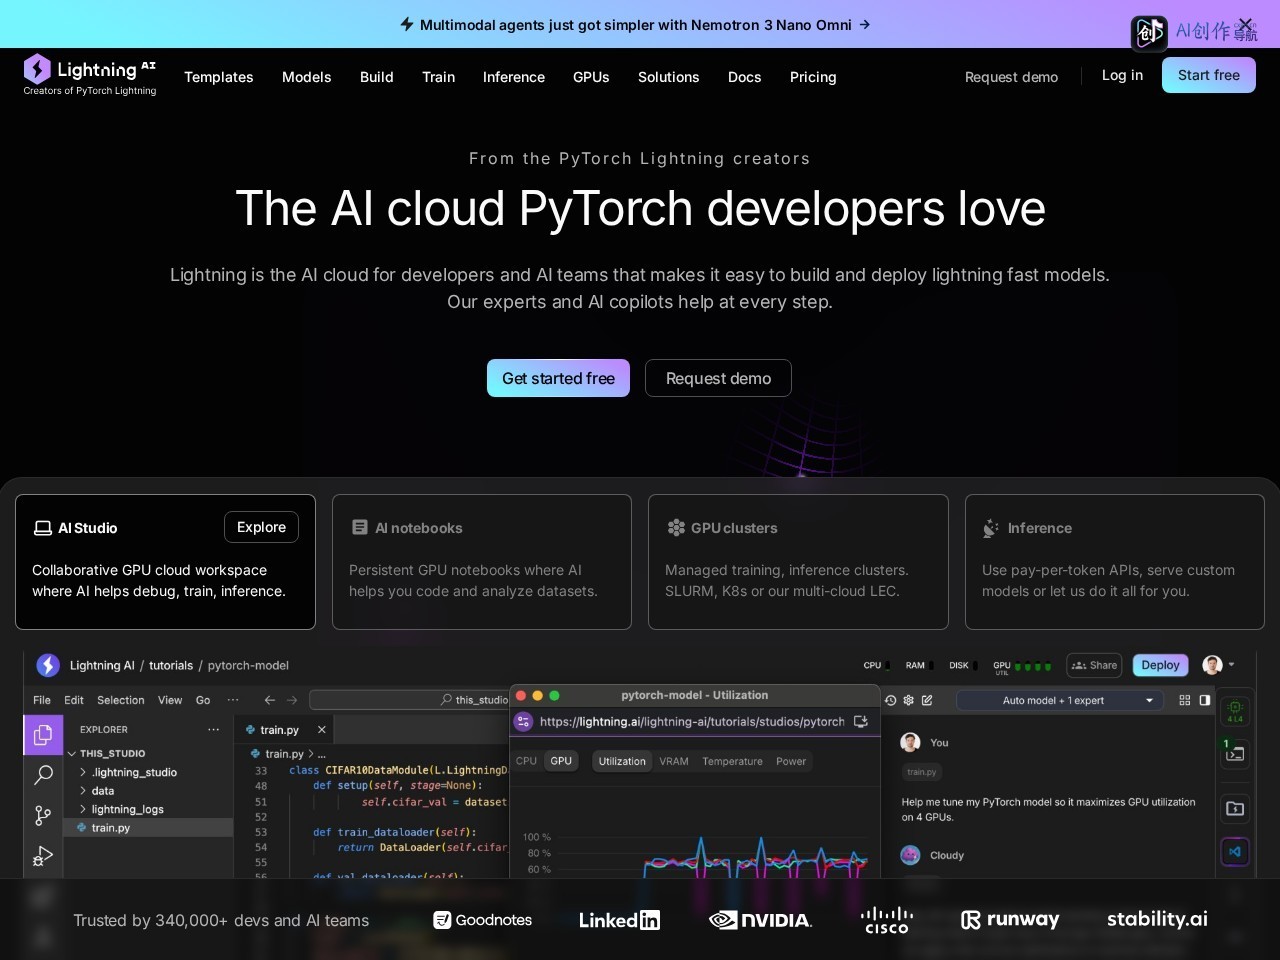Viewport: 1280px width, 960px height.
Task: Select the Utilization tab
Action: coord(622,761)
